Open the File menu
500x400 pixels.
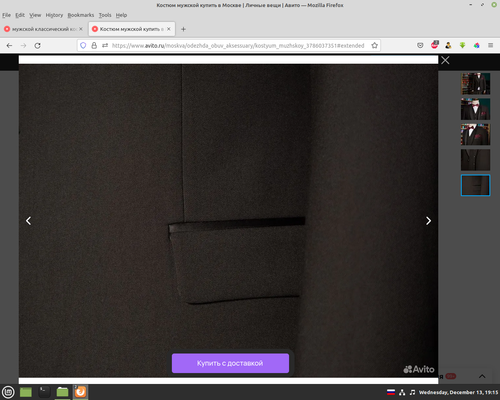pos(6,15)
